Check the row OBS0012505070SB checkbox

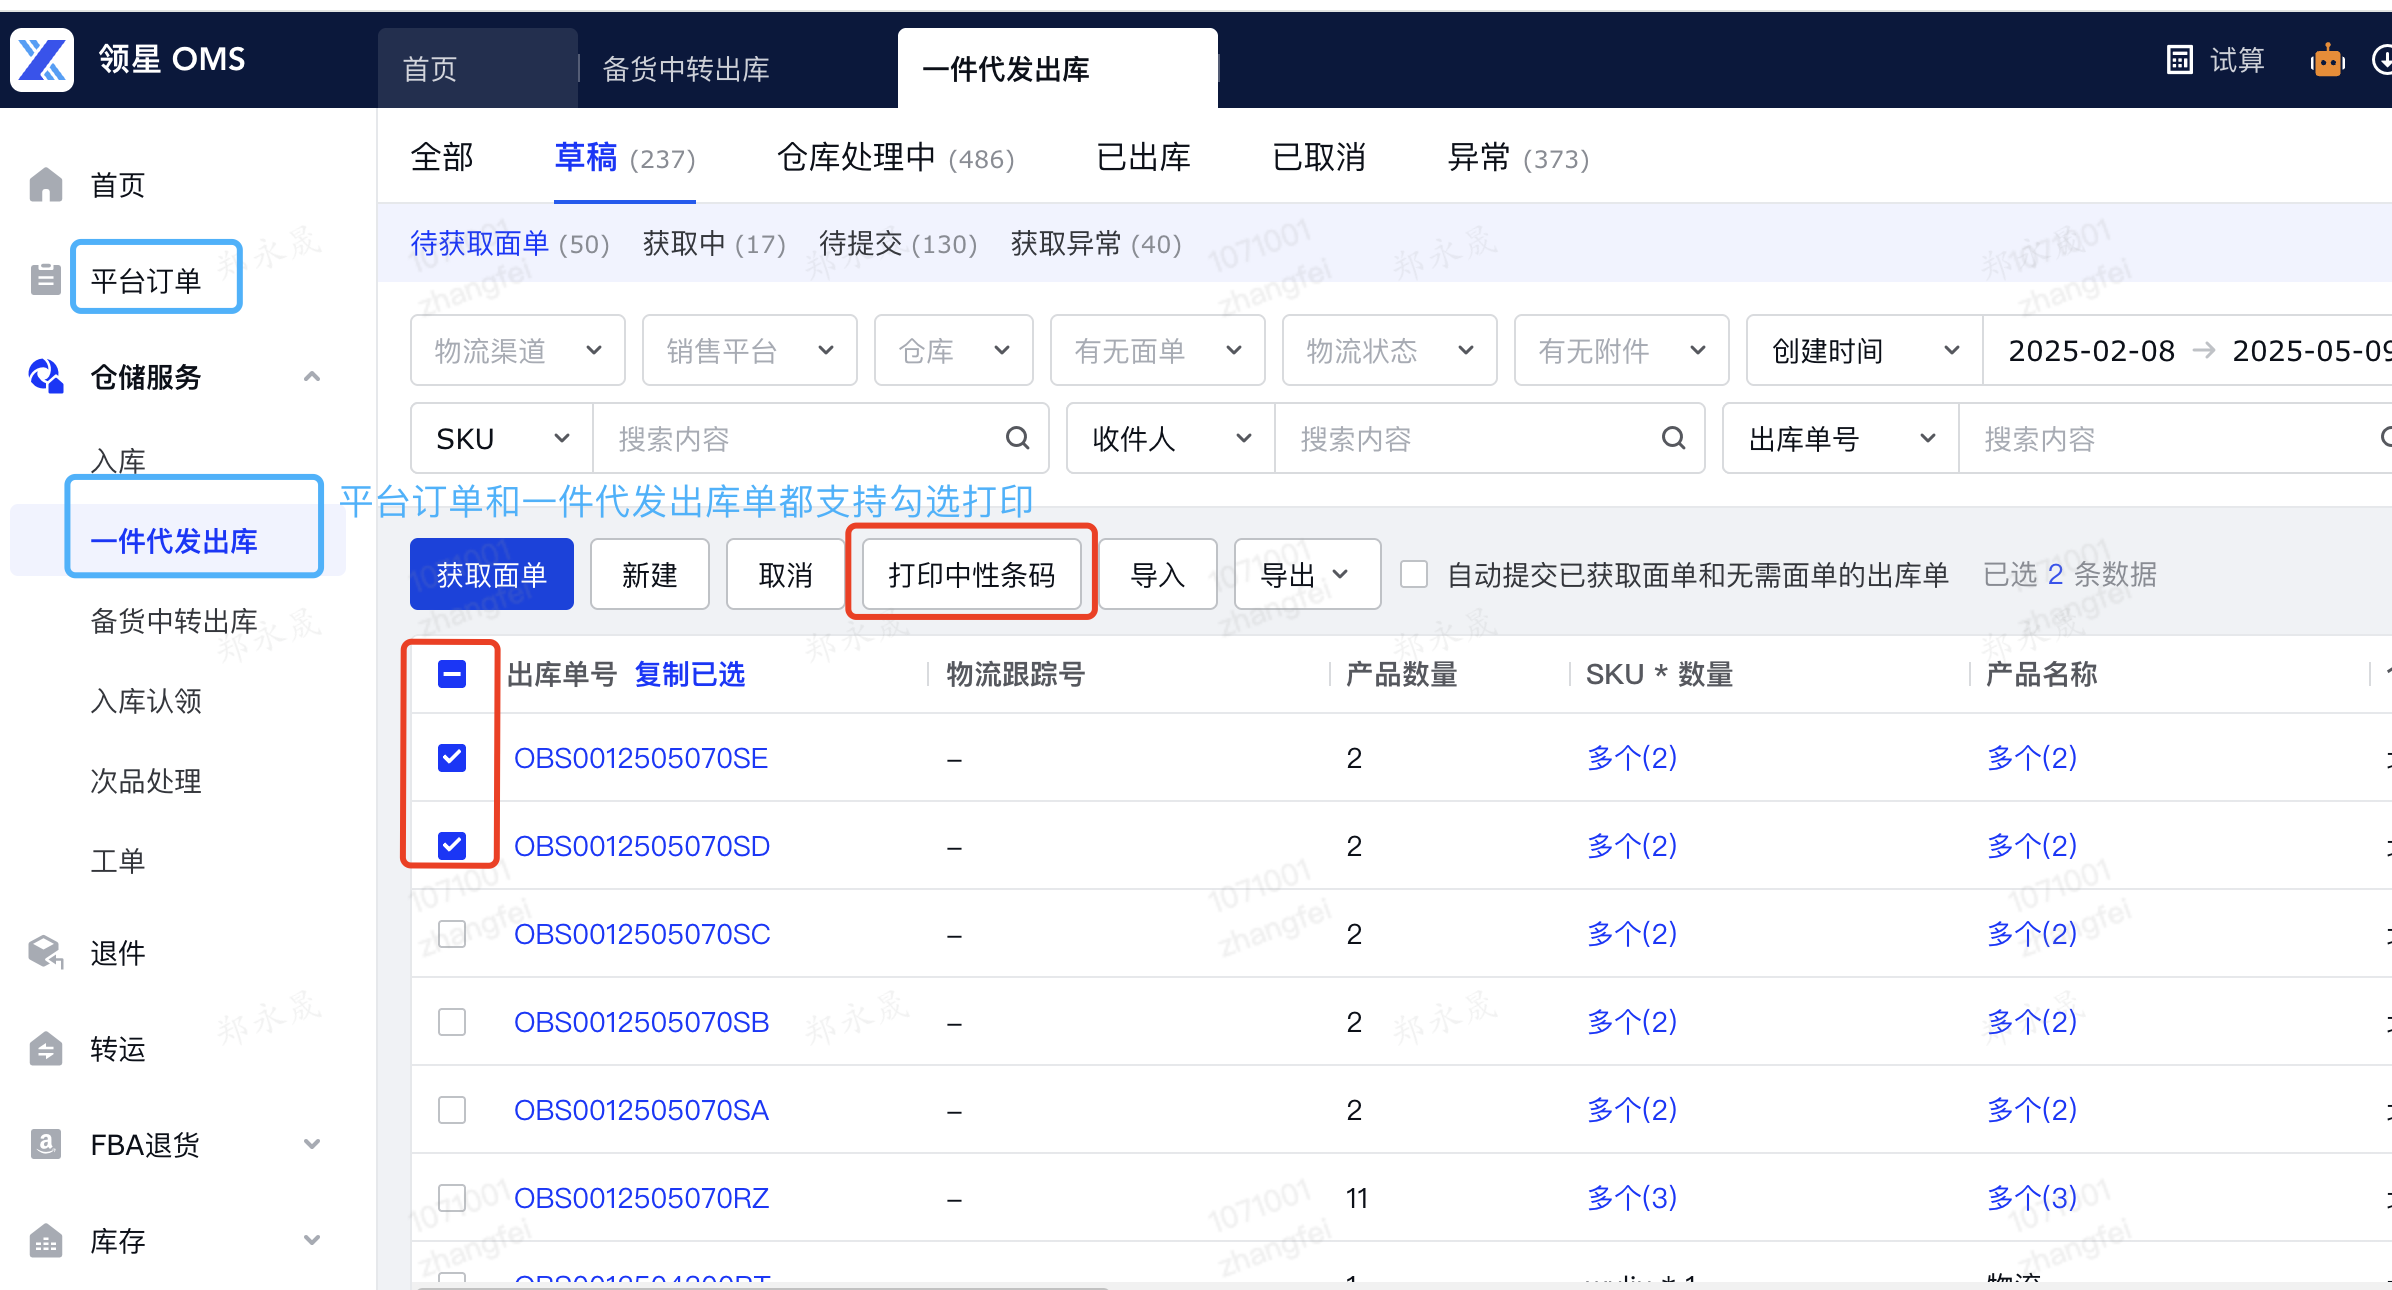(x=452, y=1022)
